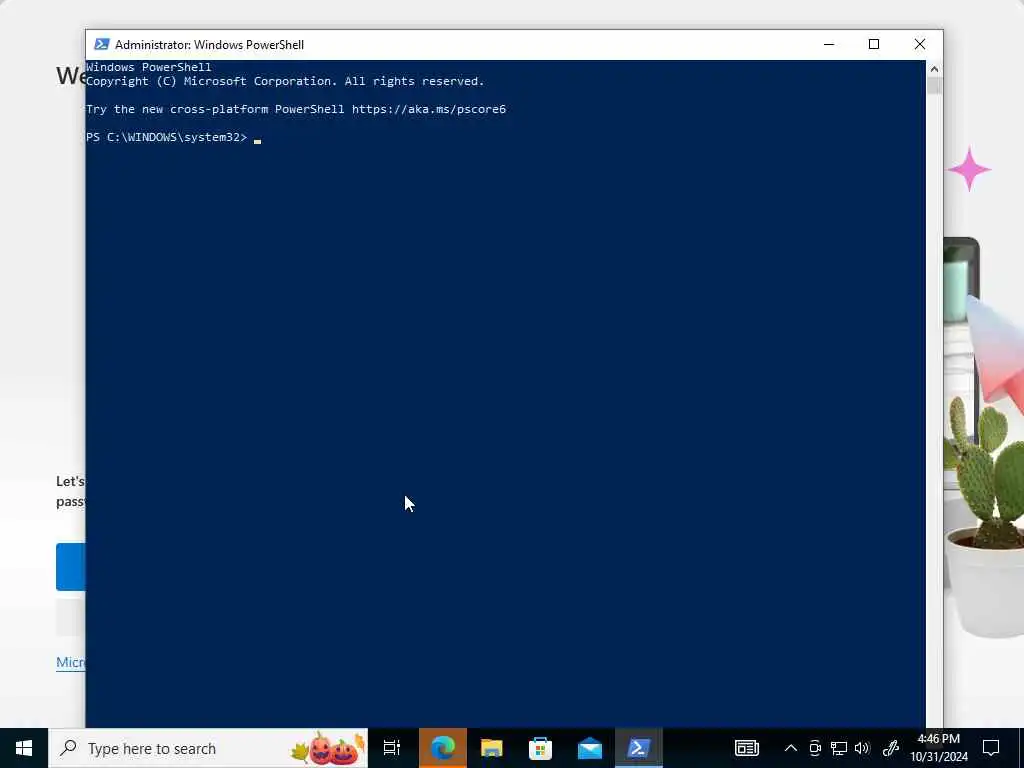Viewport: 1024px width, 768px height.
Task: Click the https://aka.ms/pscore6 text
Action: tap(429, 109)
